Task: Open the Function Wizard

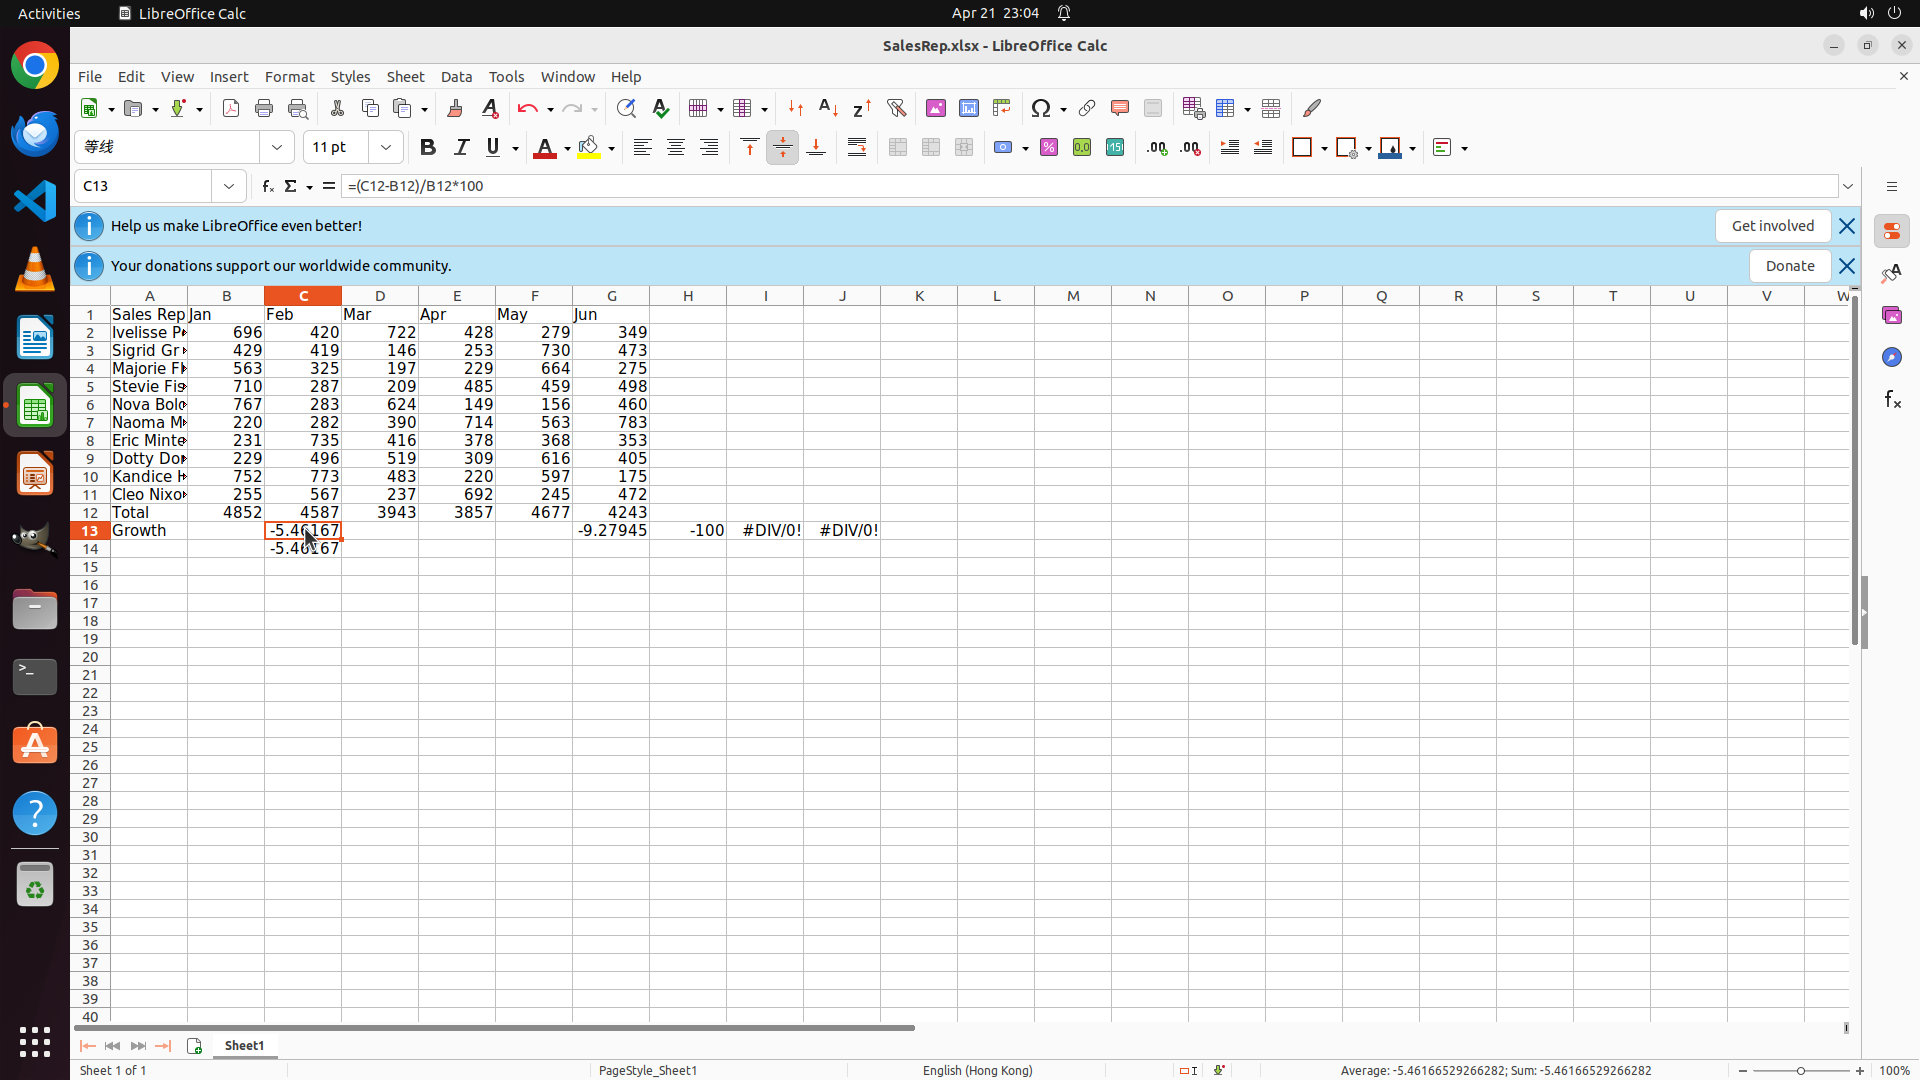Action: (x=267, y=186)
